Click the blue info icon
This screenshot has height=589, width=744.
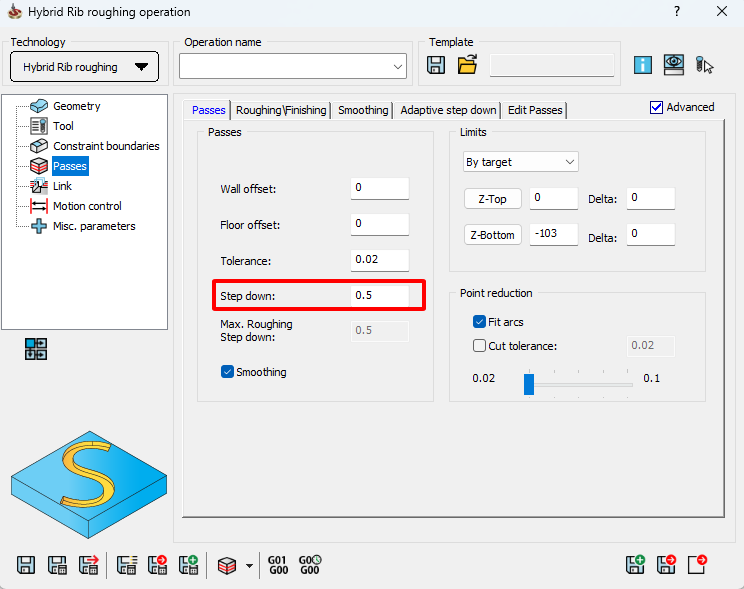tap(643, 65)
